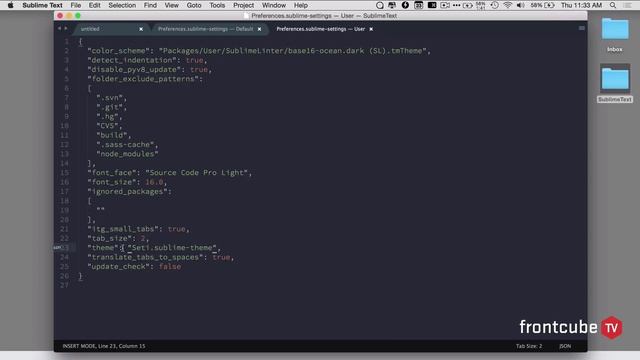Click "itg_small_tabs" setting
640x360 pixels.
tap(123, 229)
